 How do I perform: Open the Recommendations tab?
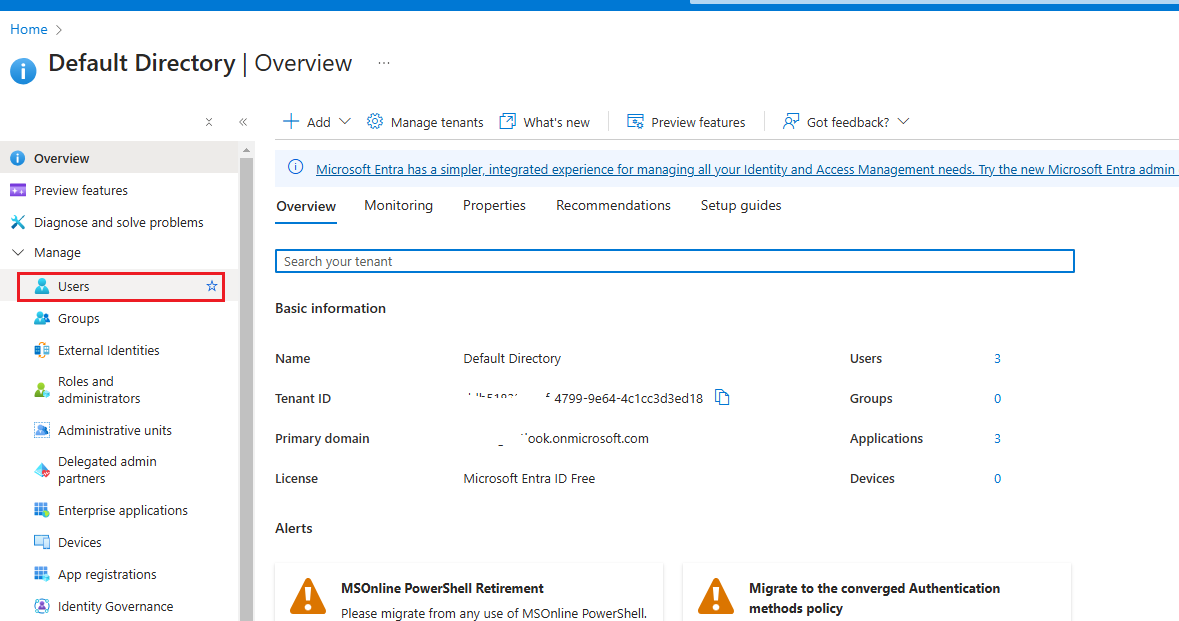613,206
